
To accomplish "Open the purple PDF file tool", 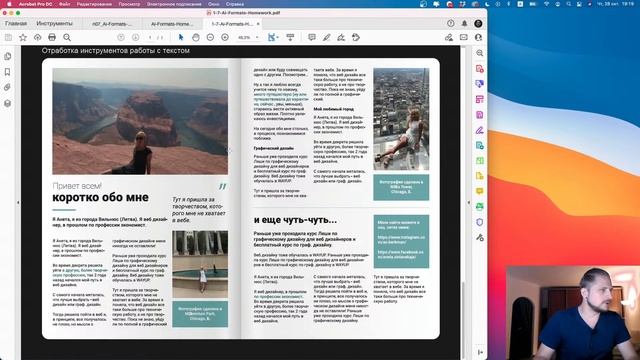I will coord(480,115).
